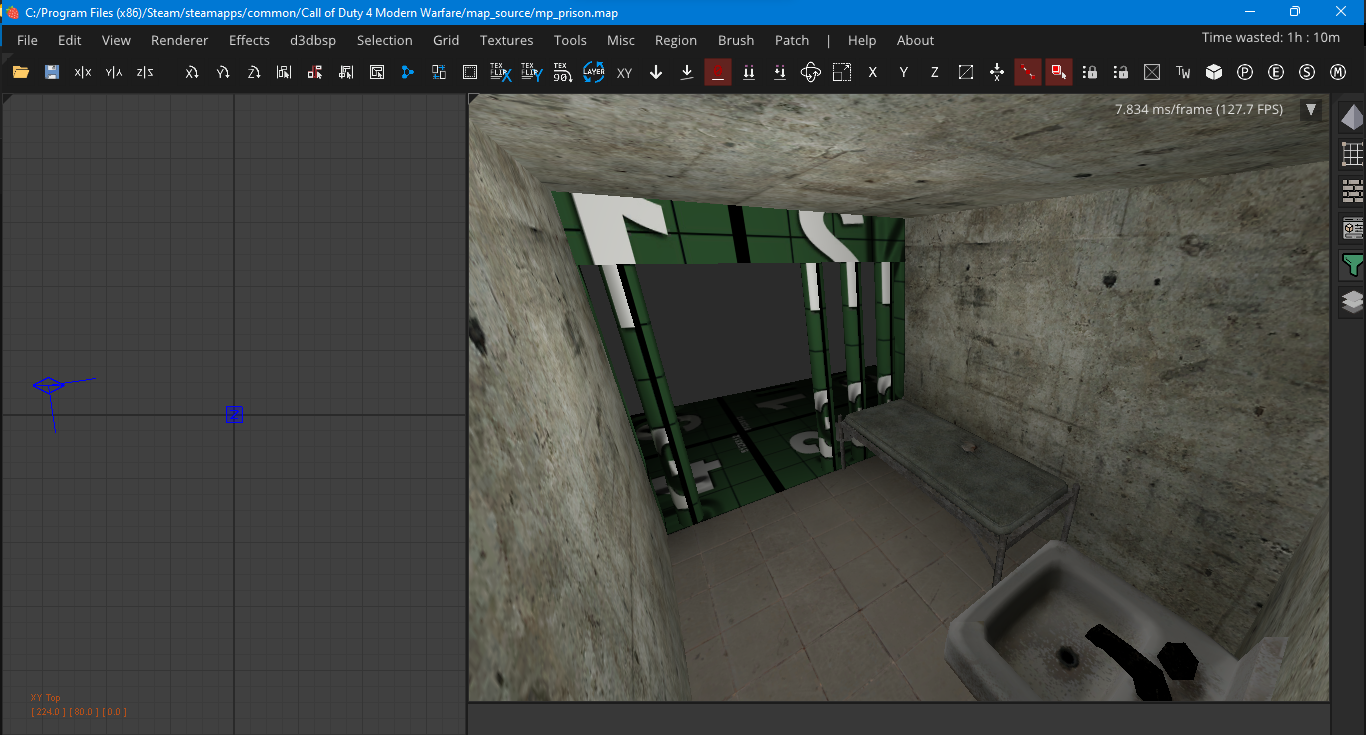Click the white cube icon in toolbar

click(x=1214, y=72)
